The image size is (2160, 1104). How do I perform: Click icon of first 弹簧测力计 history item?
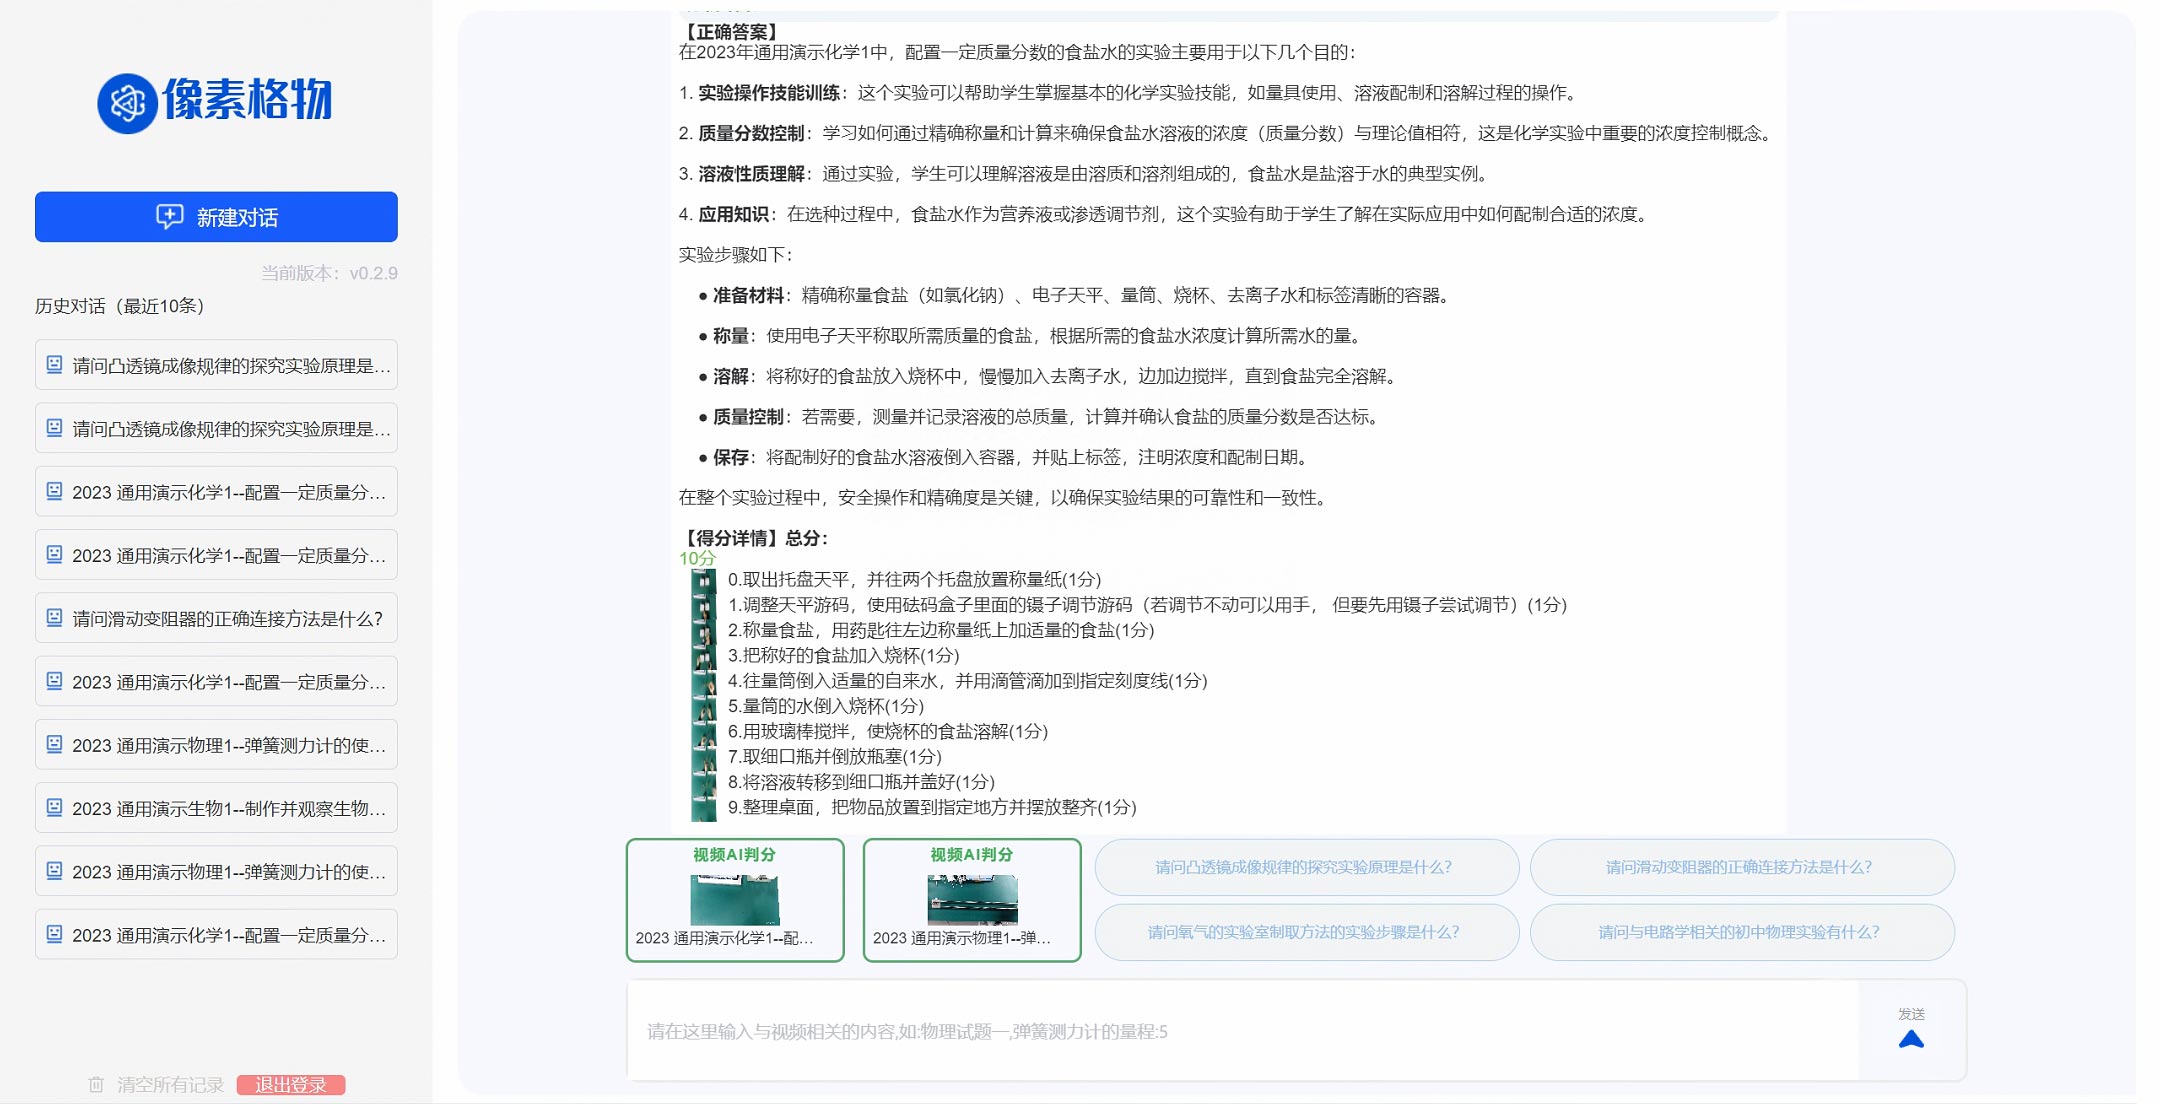[55, 745]
